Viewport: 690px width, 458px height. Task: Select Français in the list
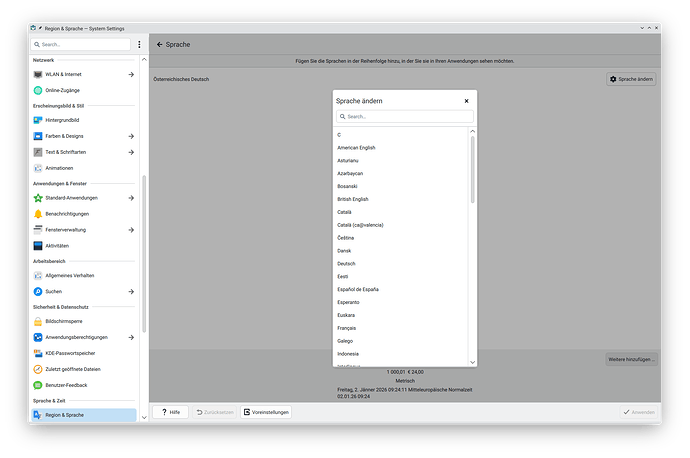tap(401, 328)
